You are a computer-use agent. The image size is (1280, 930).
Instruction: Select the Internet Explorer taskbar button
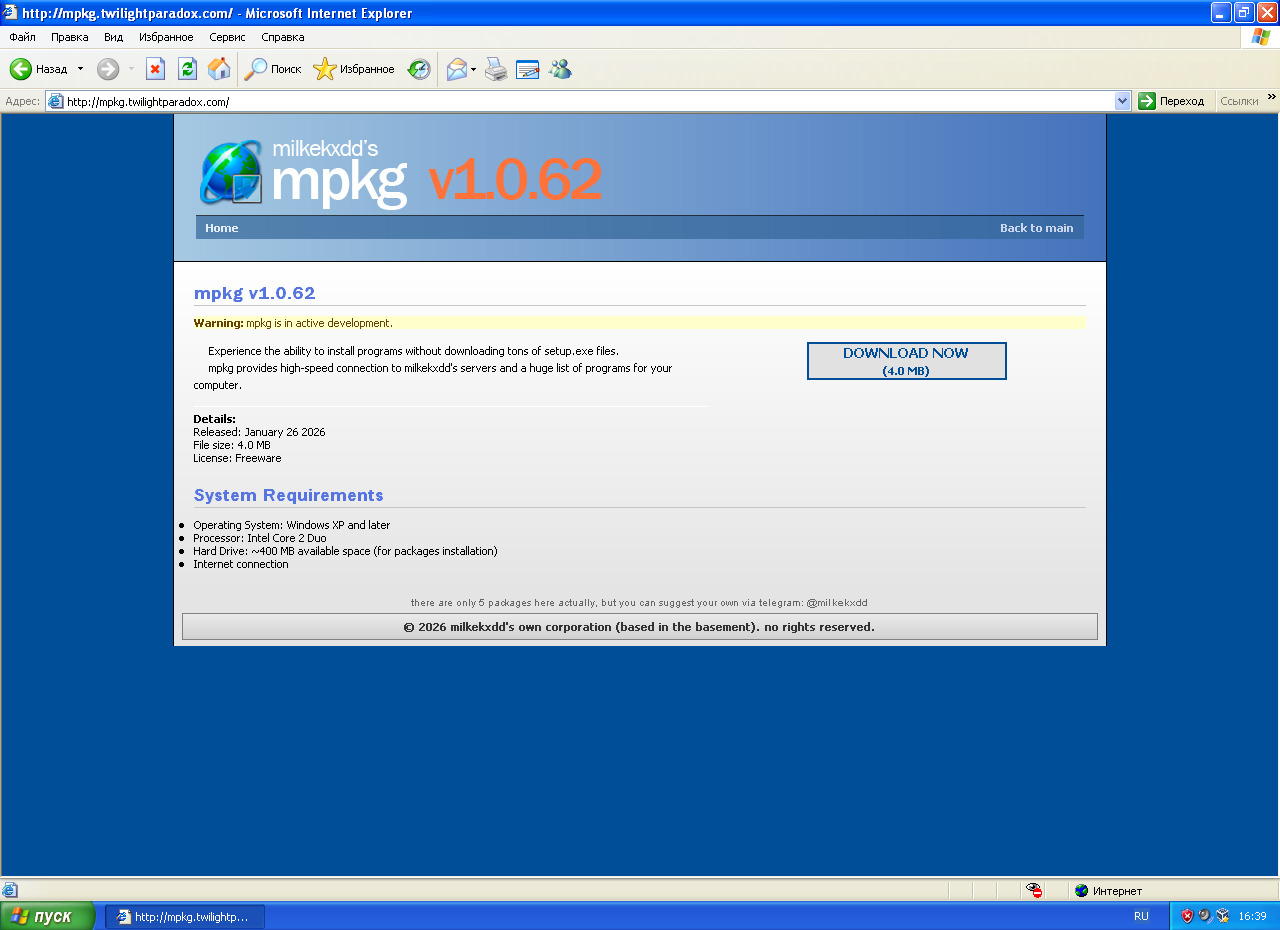(185, 916)
